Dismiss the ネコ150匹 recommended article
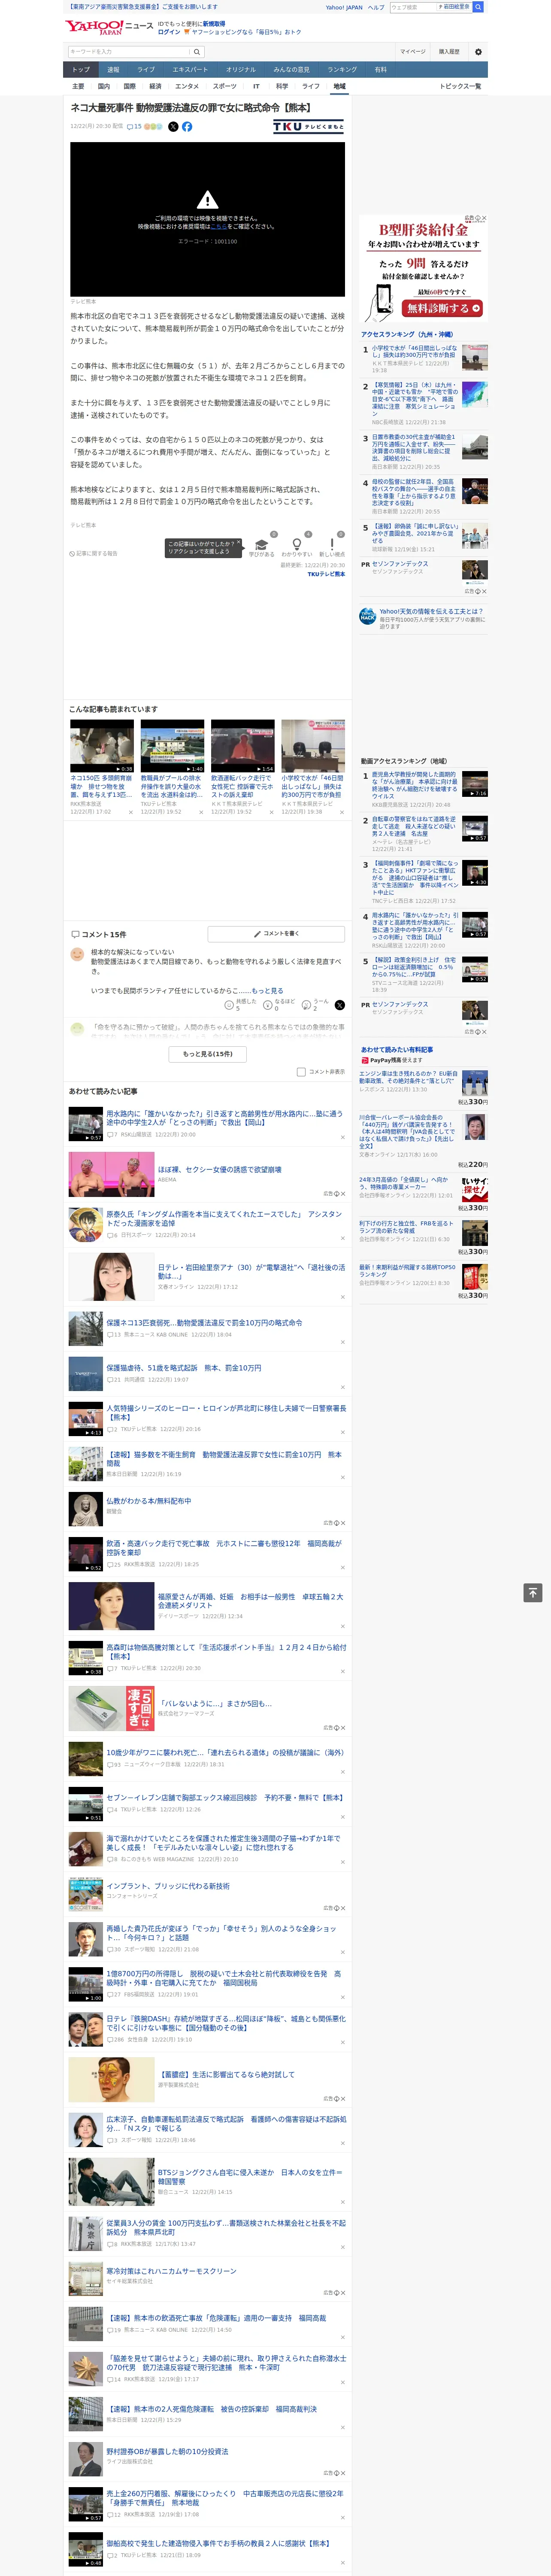Screen dimensions: 551x2576 point(130,812)
